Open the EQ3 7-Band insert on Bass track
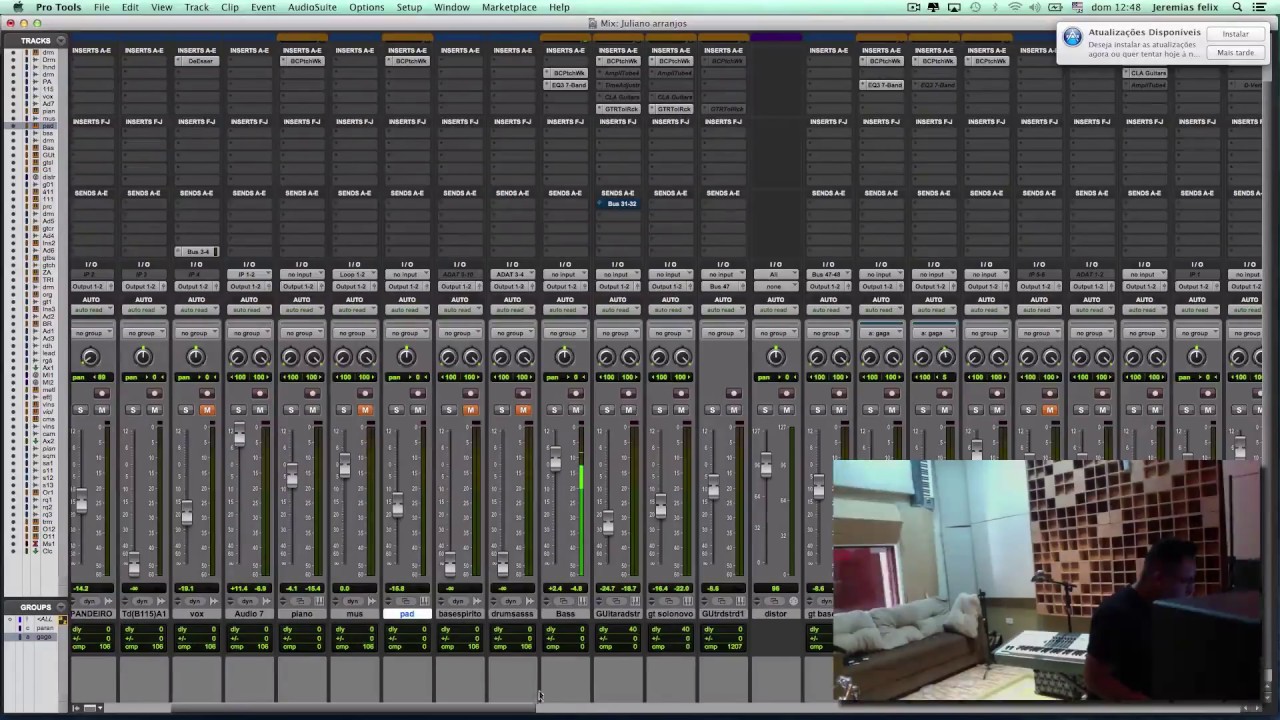Image resolution: width=1280 pixels, height=720 pixels. pyautogui.click(x=566, y=85)
